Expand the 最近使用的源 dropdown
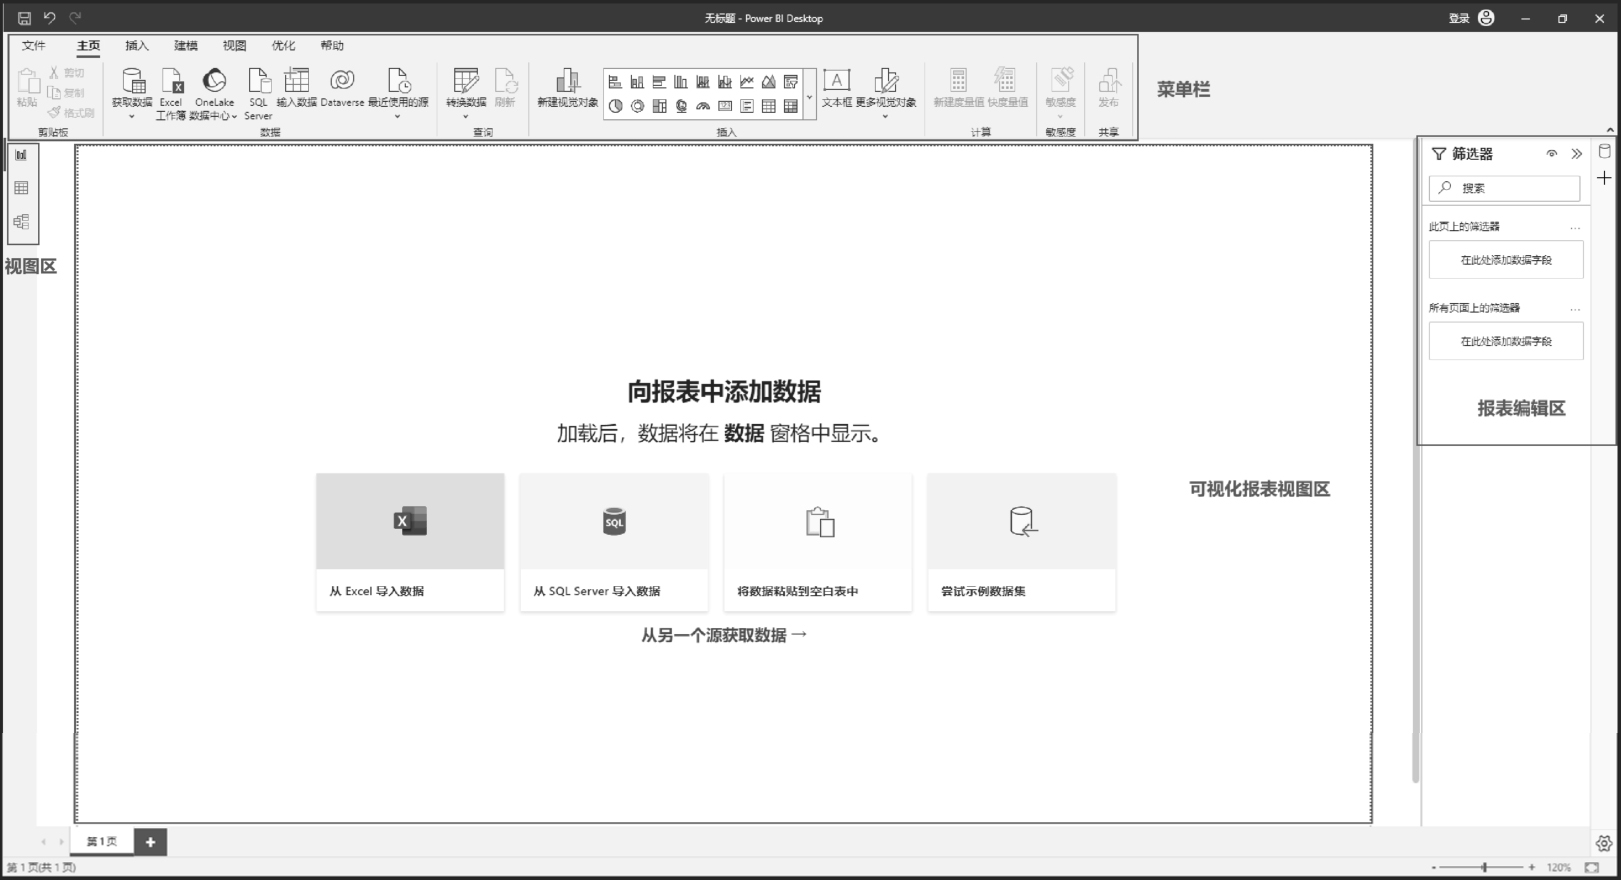The width and height of the screenshot is (1621, 880). click(x=398, y=116)
